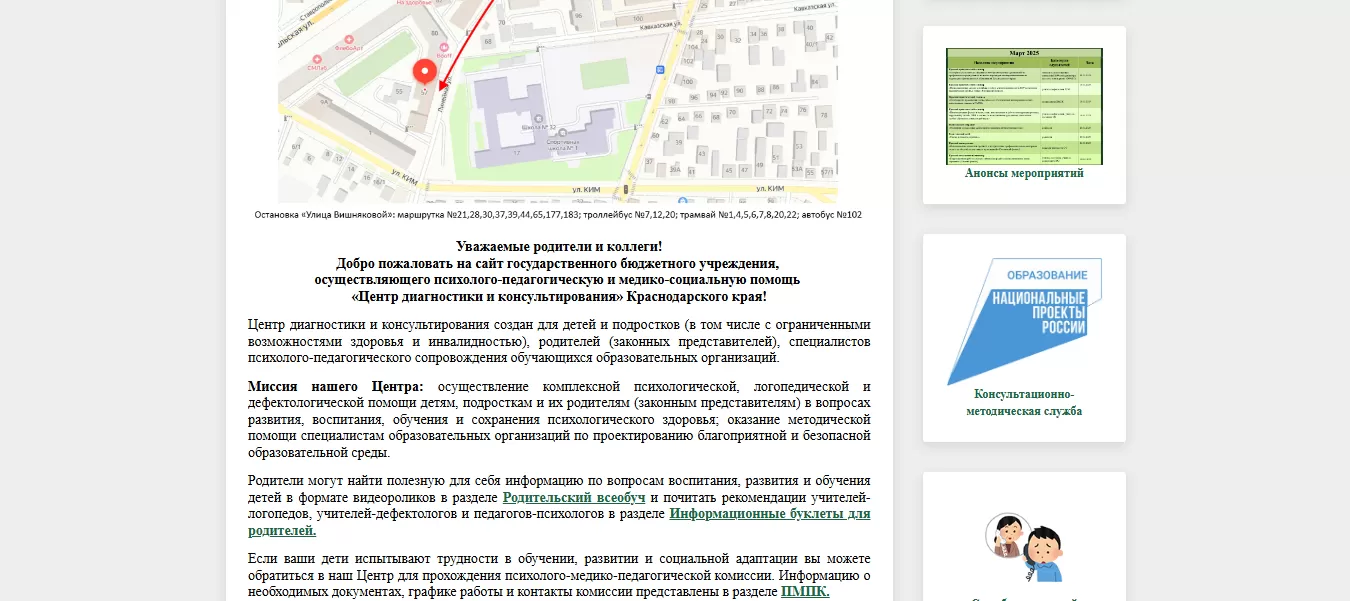
Task: Click the red arrow's tip on the map
Action: [440, 89]
